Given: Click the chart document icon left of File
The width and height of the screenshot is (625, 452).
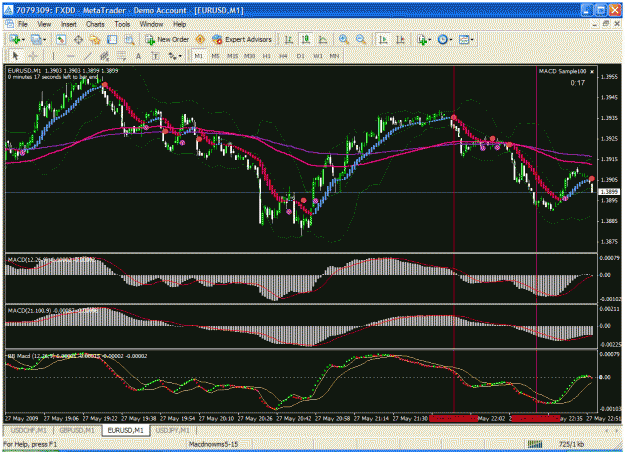Looking at the screenshot, I should pos(9,24).
